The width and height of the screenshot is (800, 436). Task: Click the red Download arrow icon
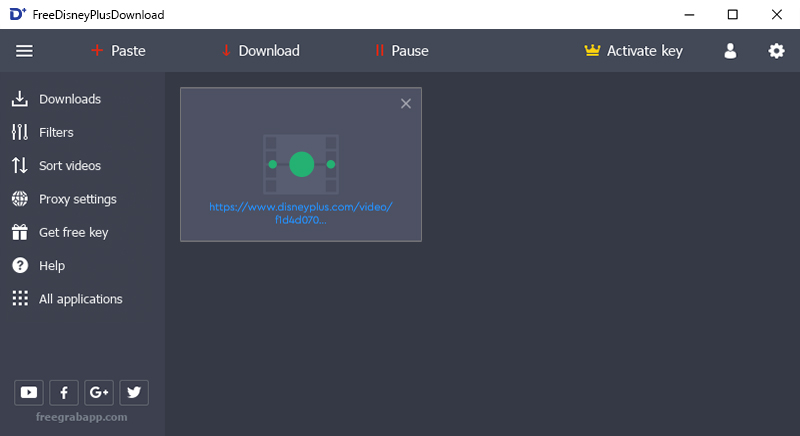[226, 50]
